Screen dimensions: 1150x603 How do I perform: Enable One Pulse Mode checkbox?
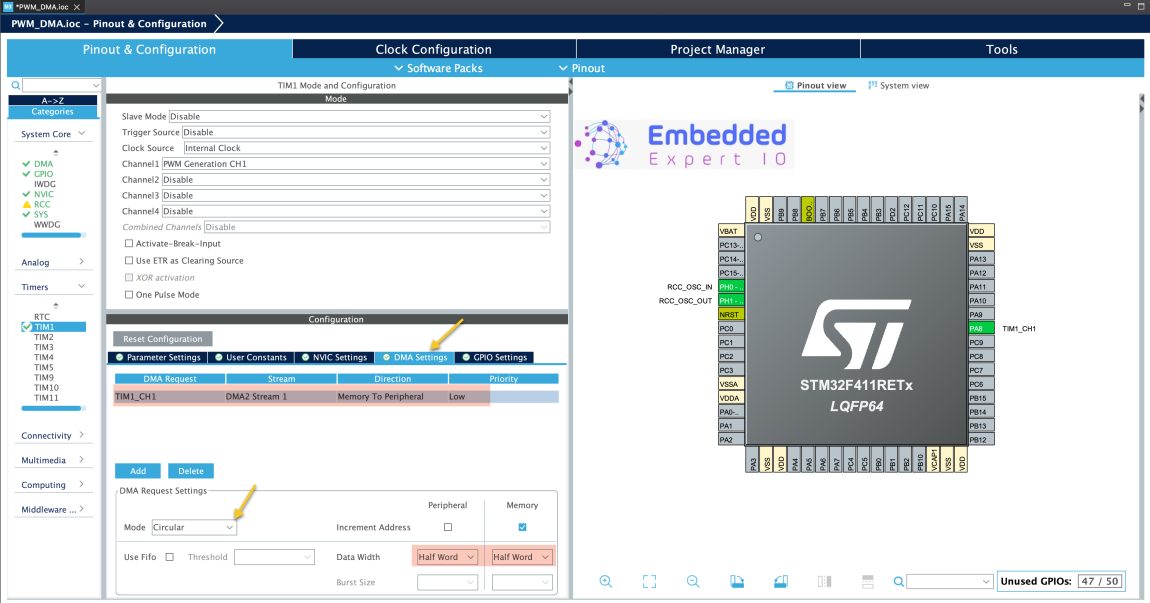(129, 294)
